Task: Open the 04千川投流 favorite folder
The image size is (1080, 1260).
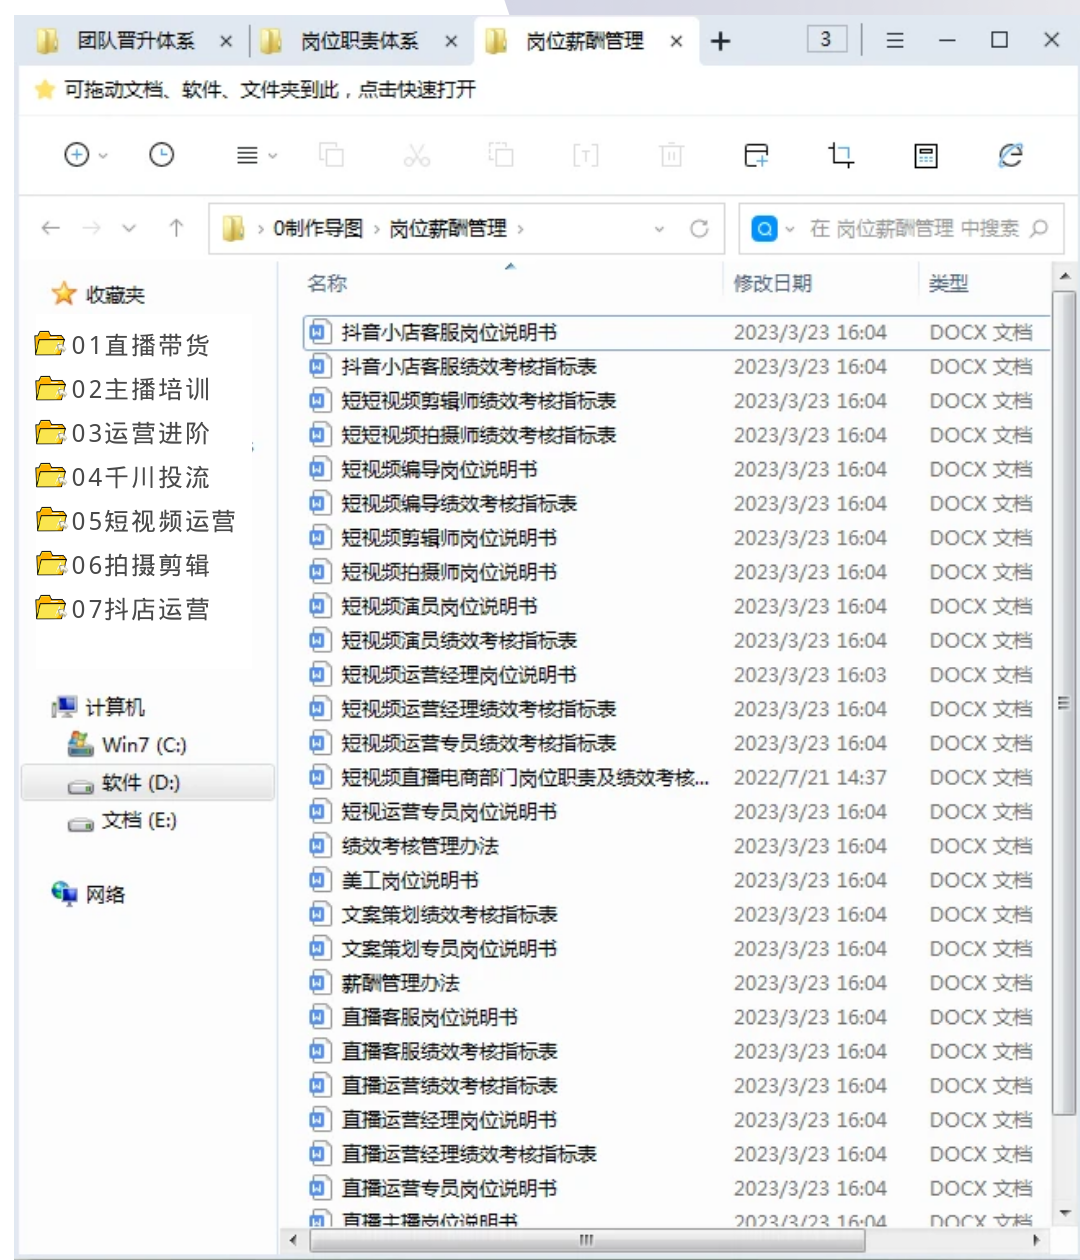Action: click(122, 477)
